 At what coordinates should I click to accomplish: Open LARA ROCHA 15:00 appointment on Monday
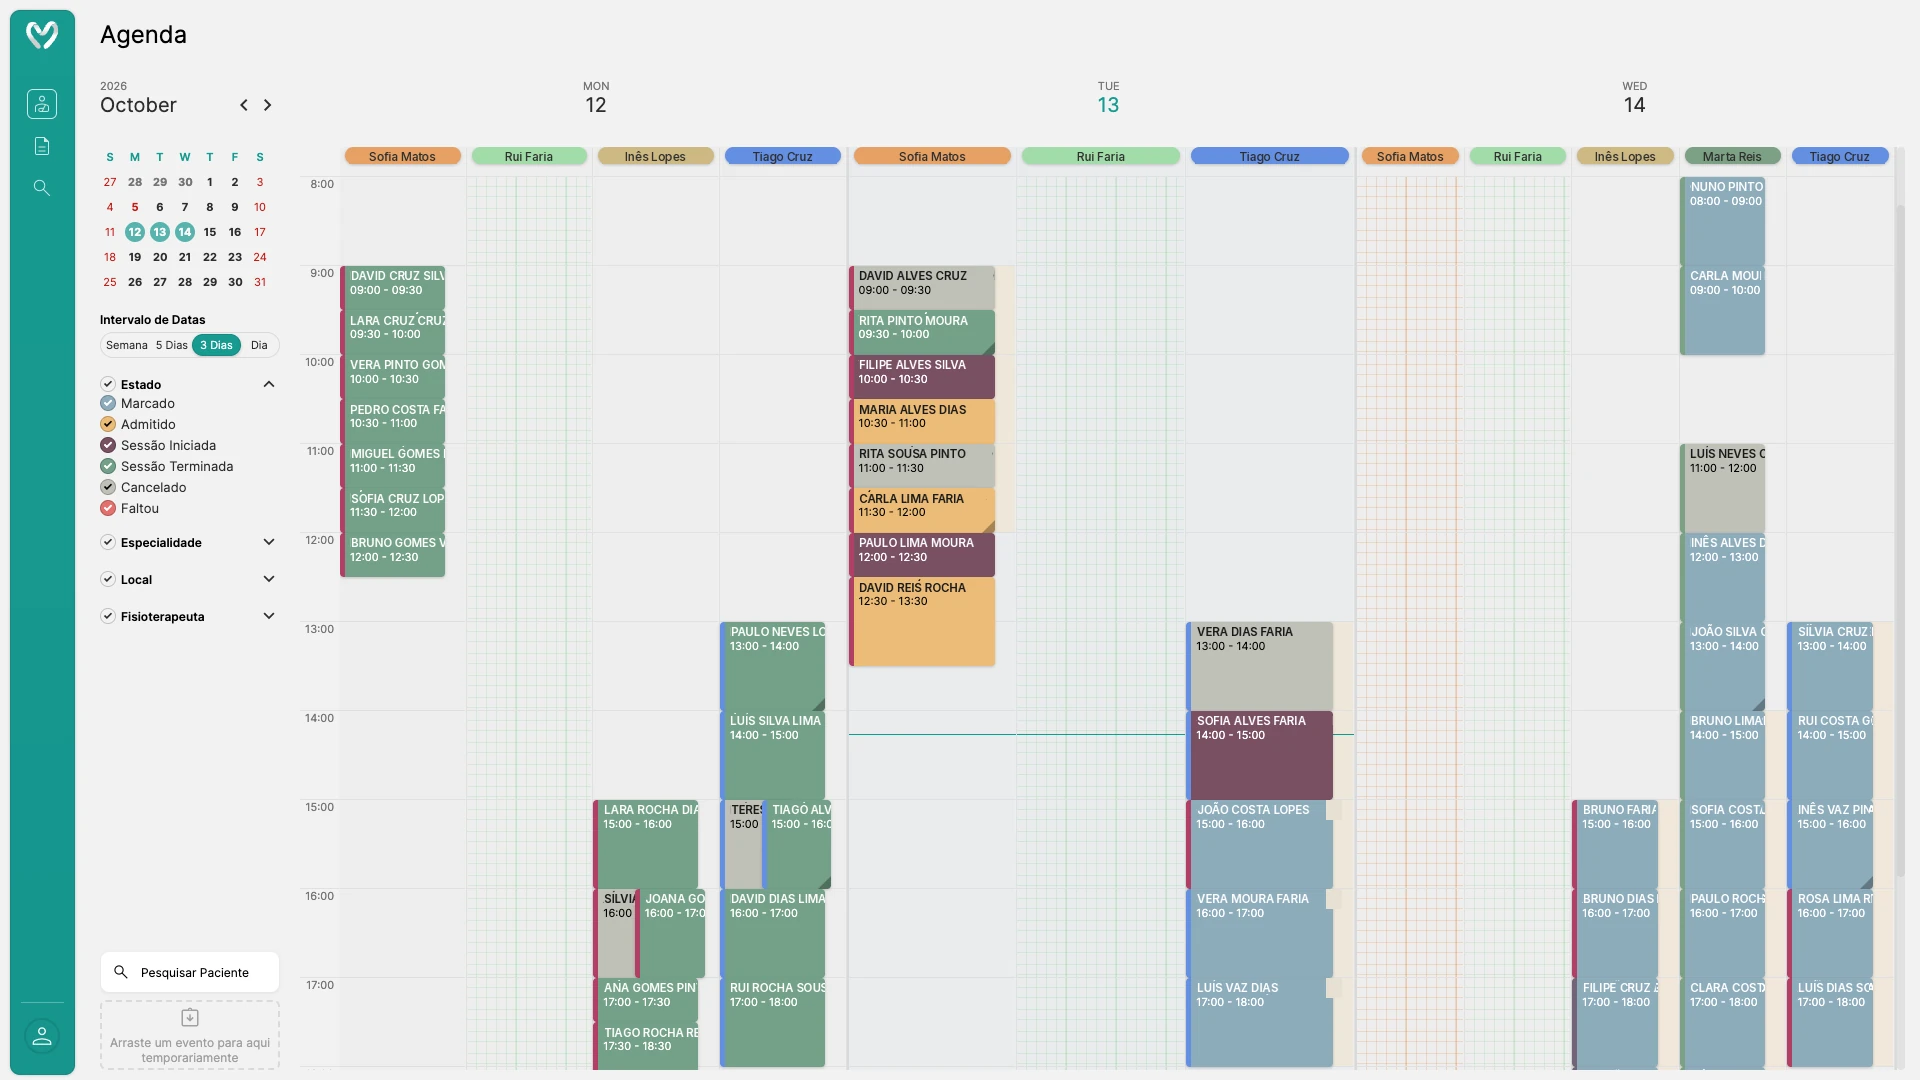[646, 844]
